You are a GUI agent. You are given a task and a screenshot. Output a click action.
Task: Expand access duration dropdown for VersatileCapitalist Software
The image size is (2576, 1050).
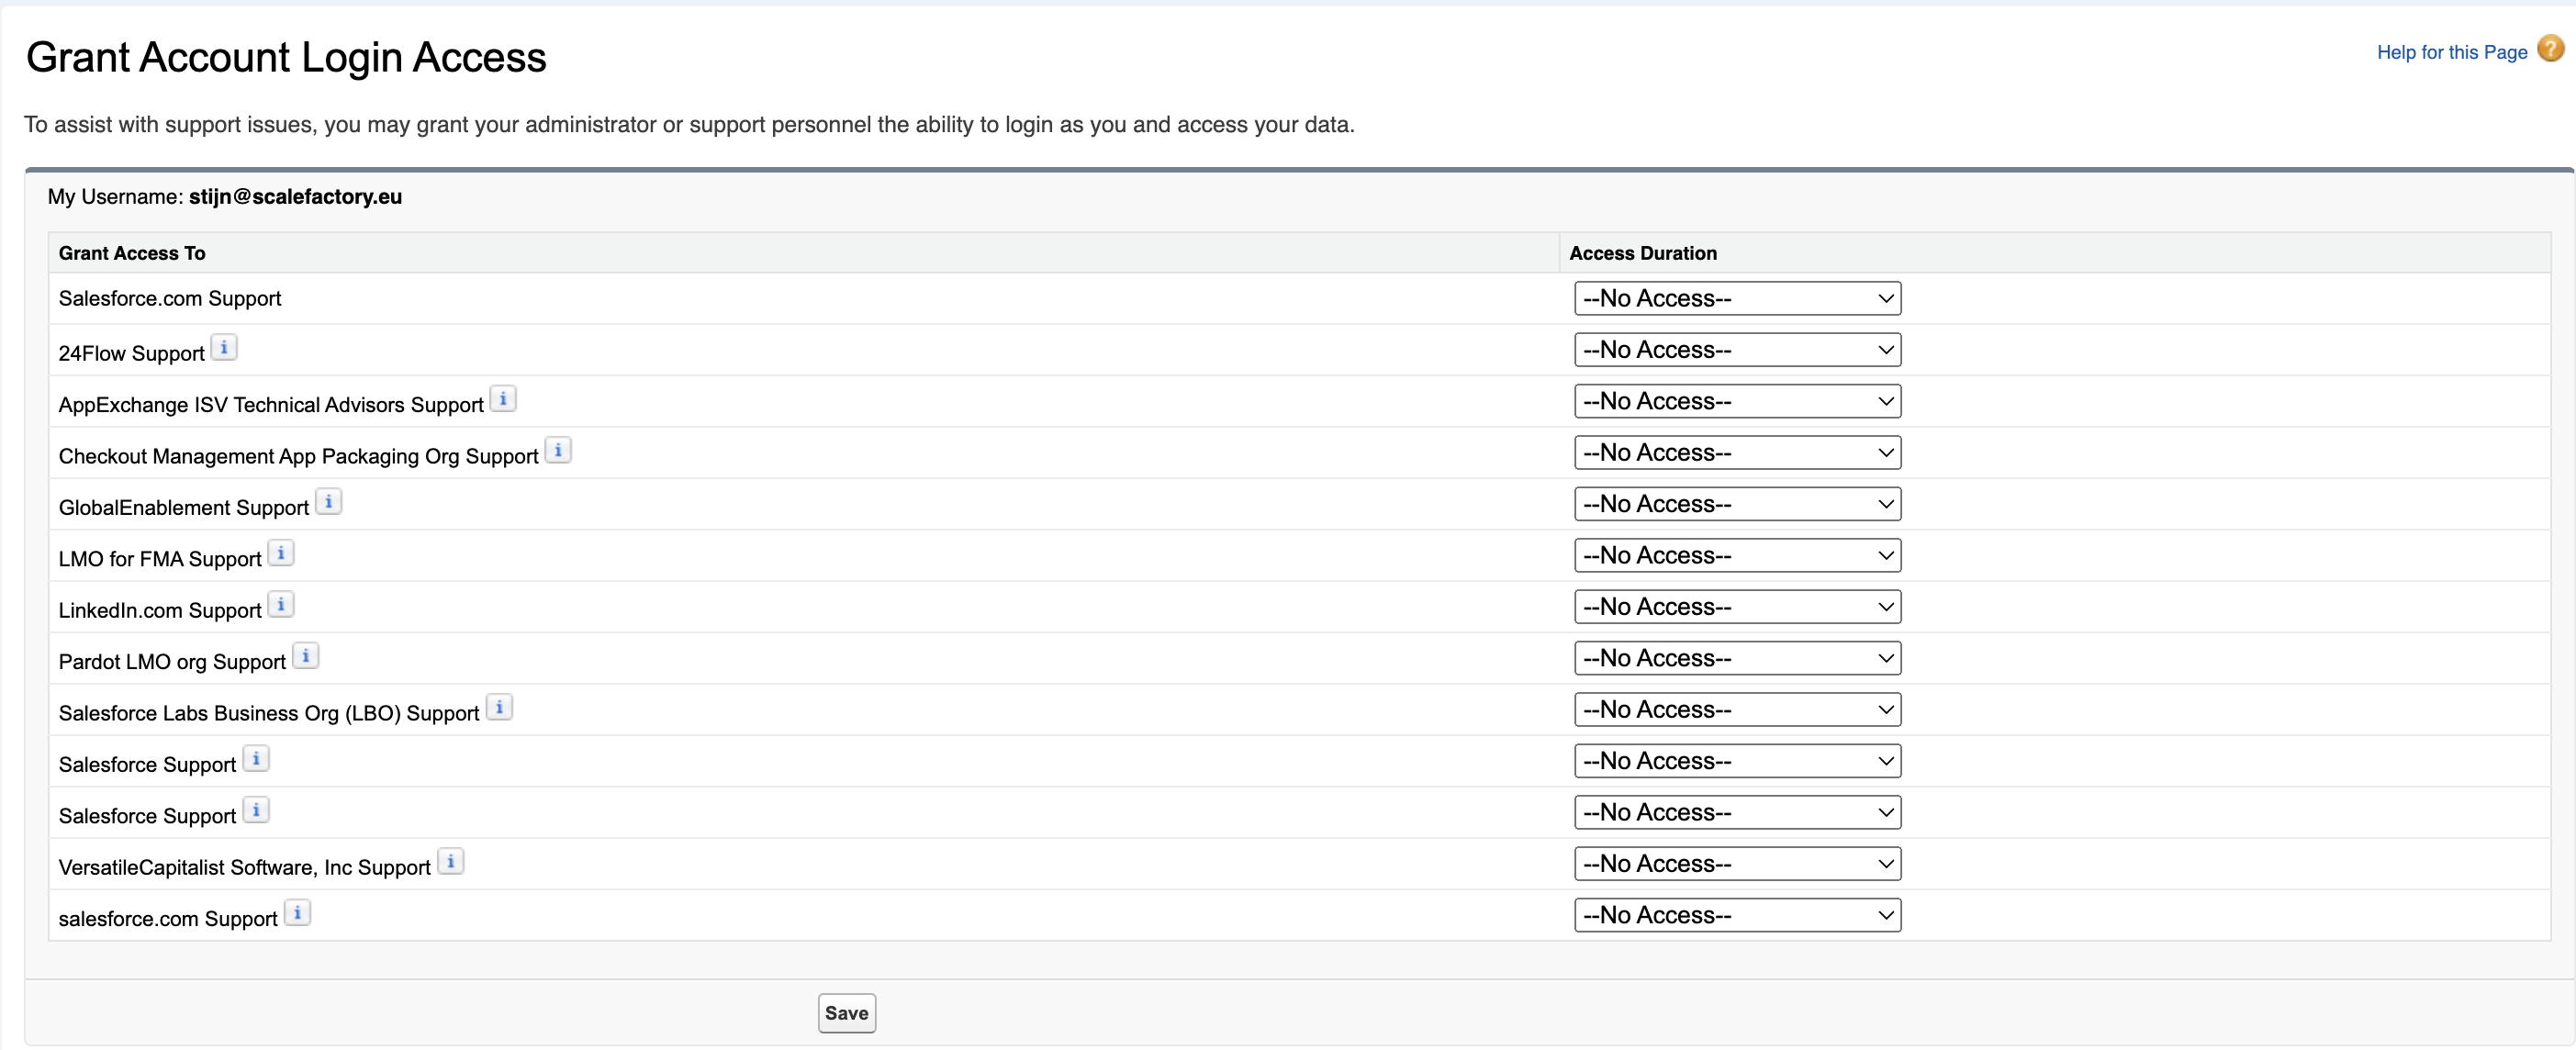click(1736, 864)
